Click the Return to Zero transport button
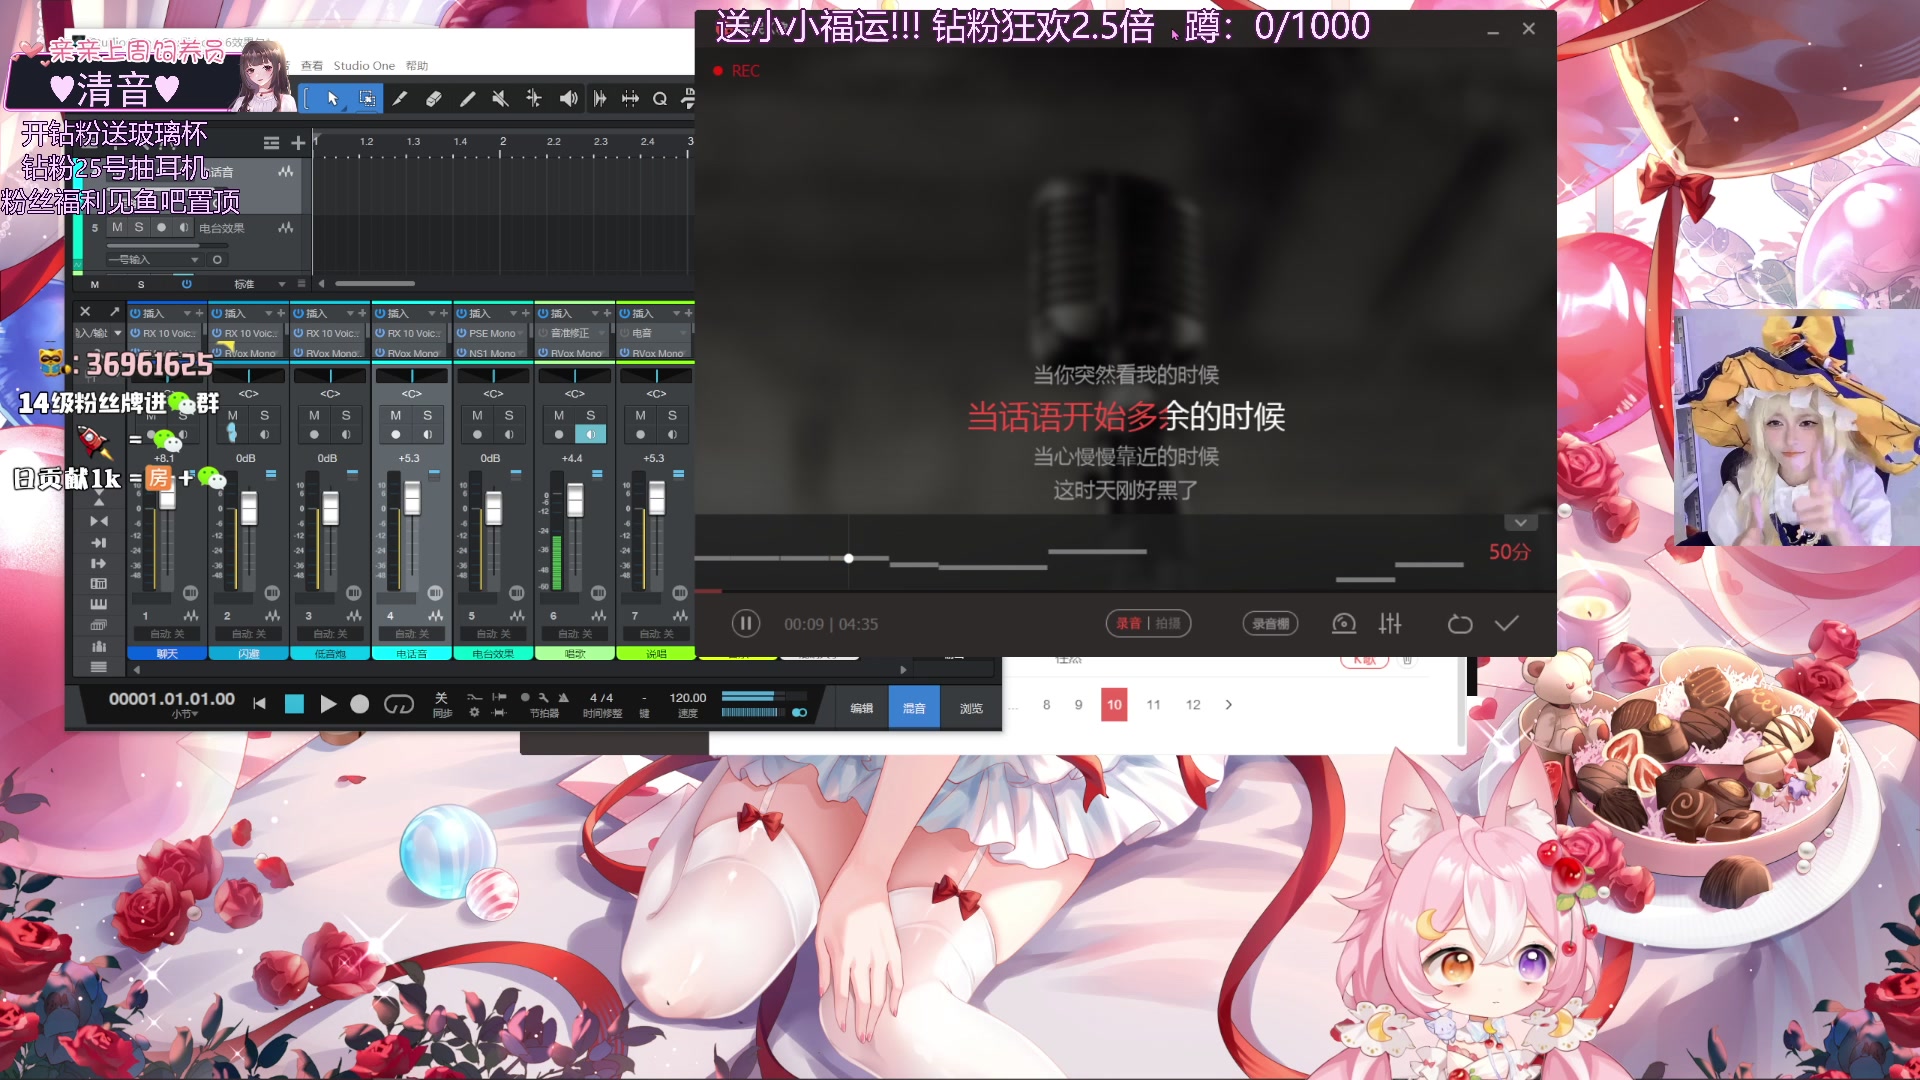 point(260,704)
